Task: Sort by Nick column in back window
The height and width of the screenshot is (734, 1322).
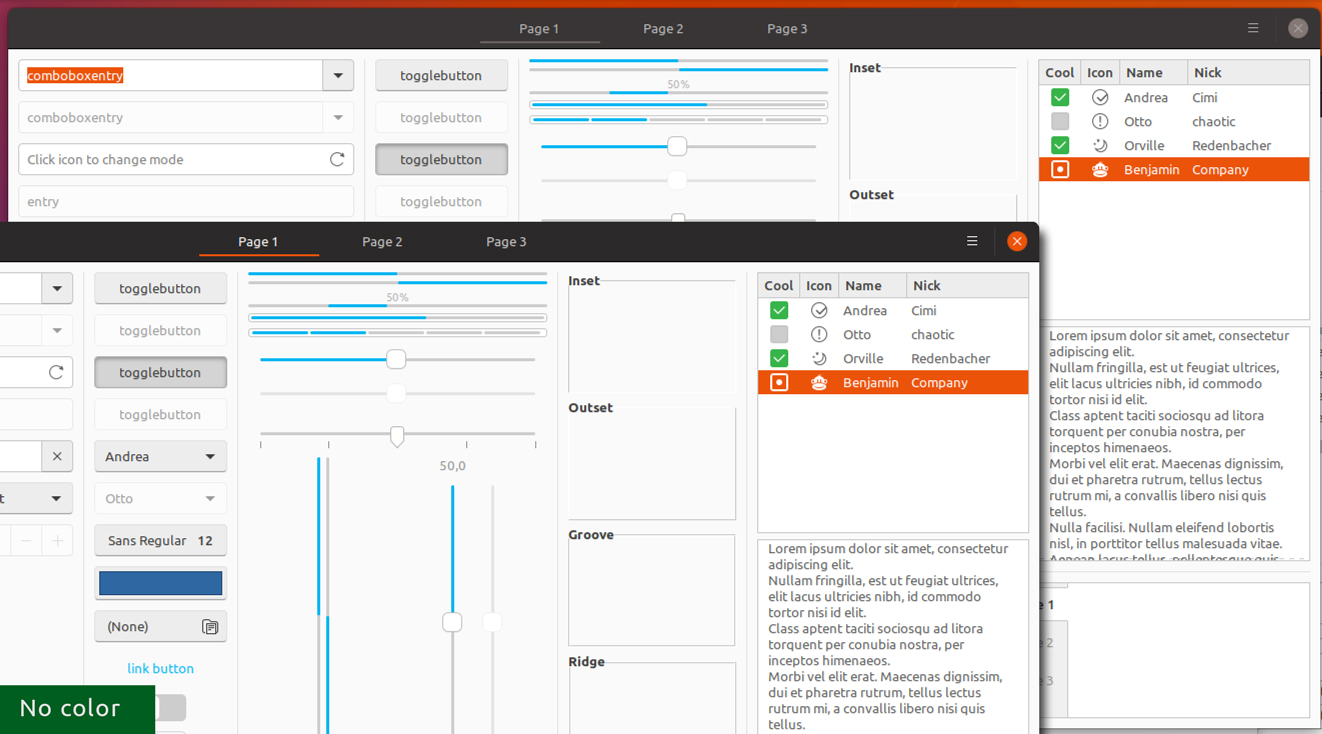Action: pos(1248,72)
